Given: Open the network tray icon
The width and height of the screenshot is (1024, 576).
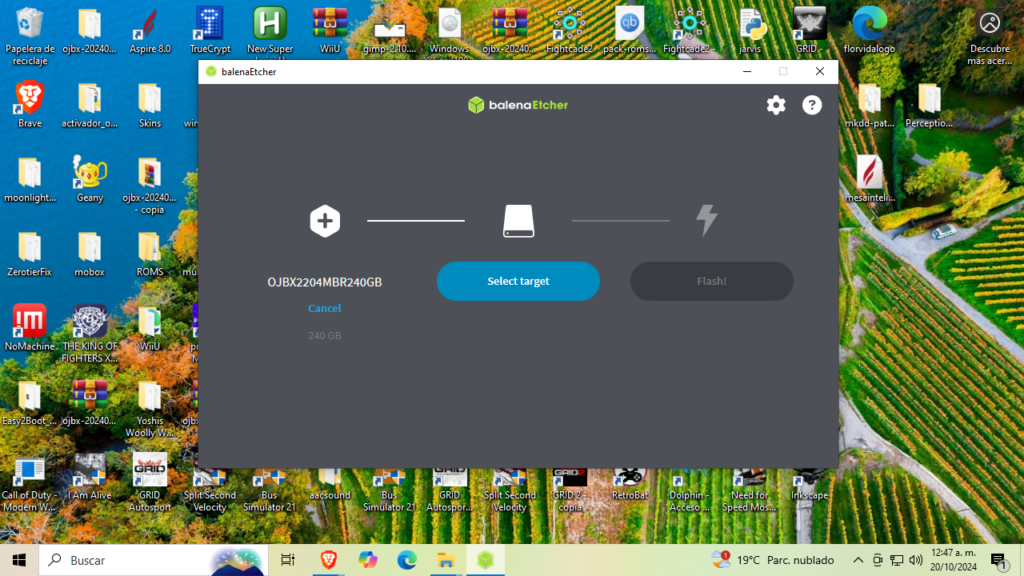Looking at the screenshot, I should [x=897, y=560].
